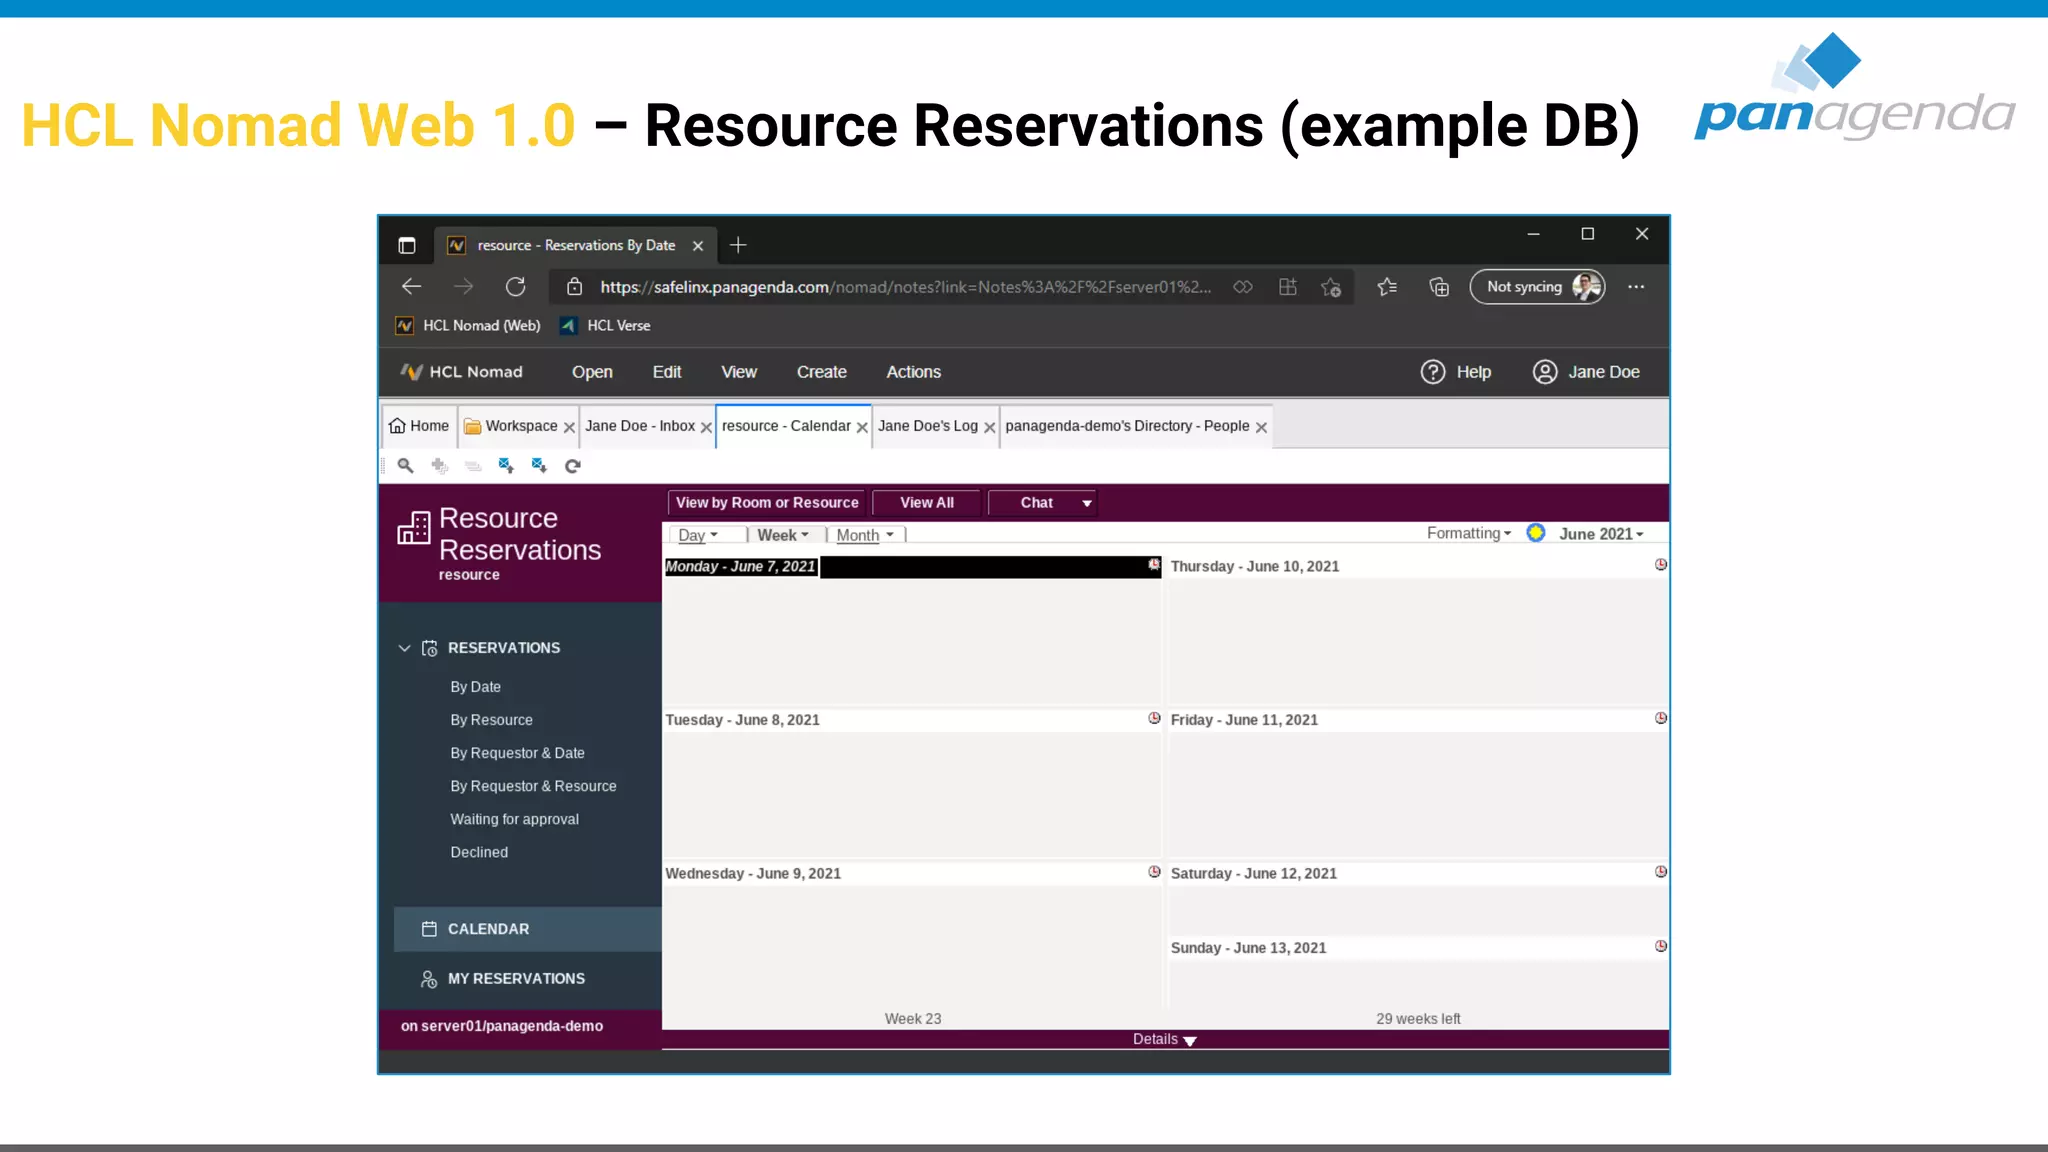Click the clock icon on Thursday June 10

click(1661, 565)
